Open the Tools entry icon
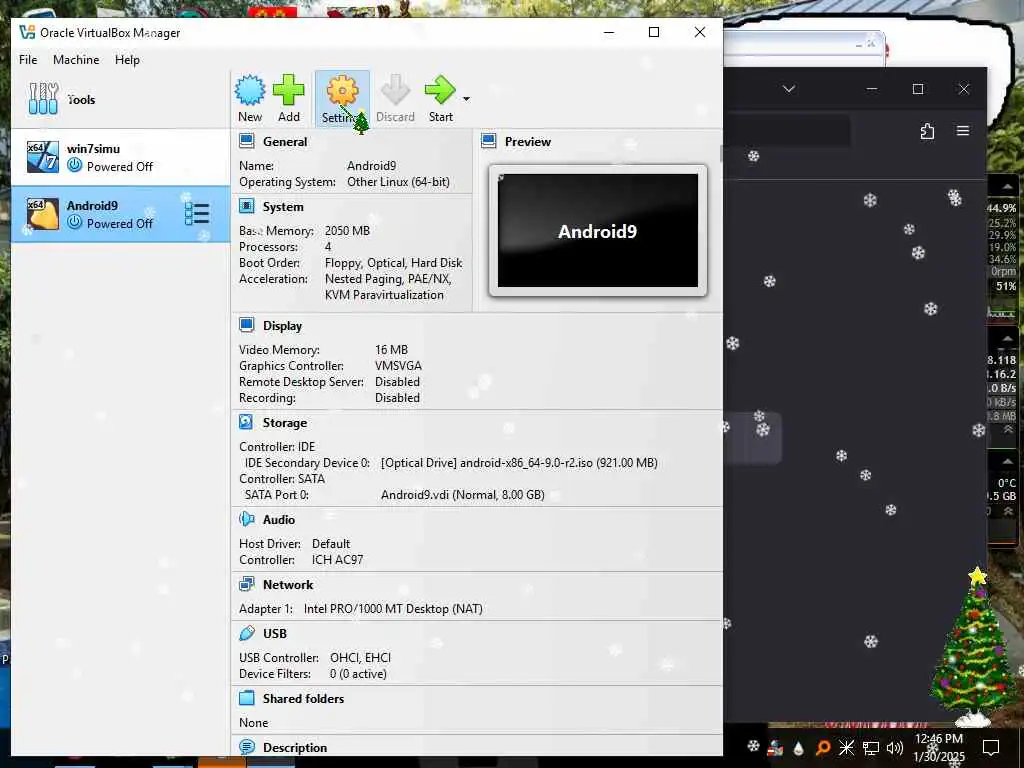Image resolution: width=1024 pixels, height=768 pixels. (43, 99)
